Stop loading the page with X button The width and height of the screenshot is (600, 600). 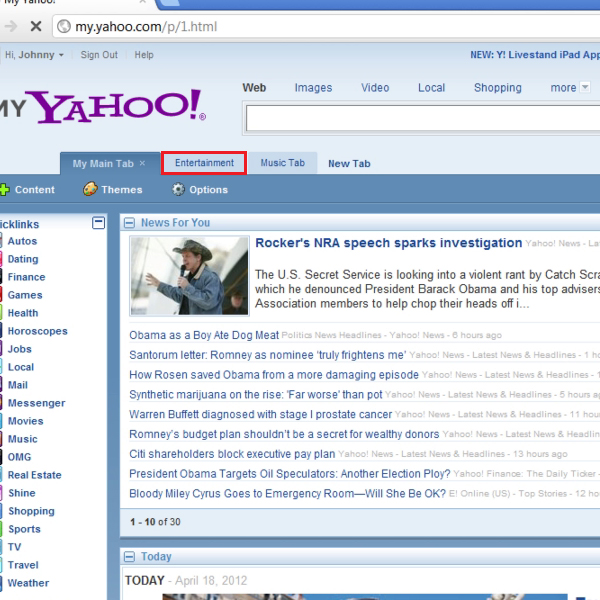36,26
